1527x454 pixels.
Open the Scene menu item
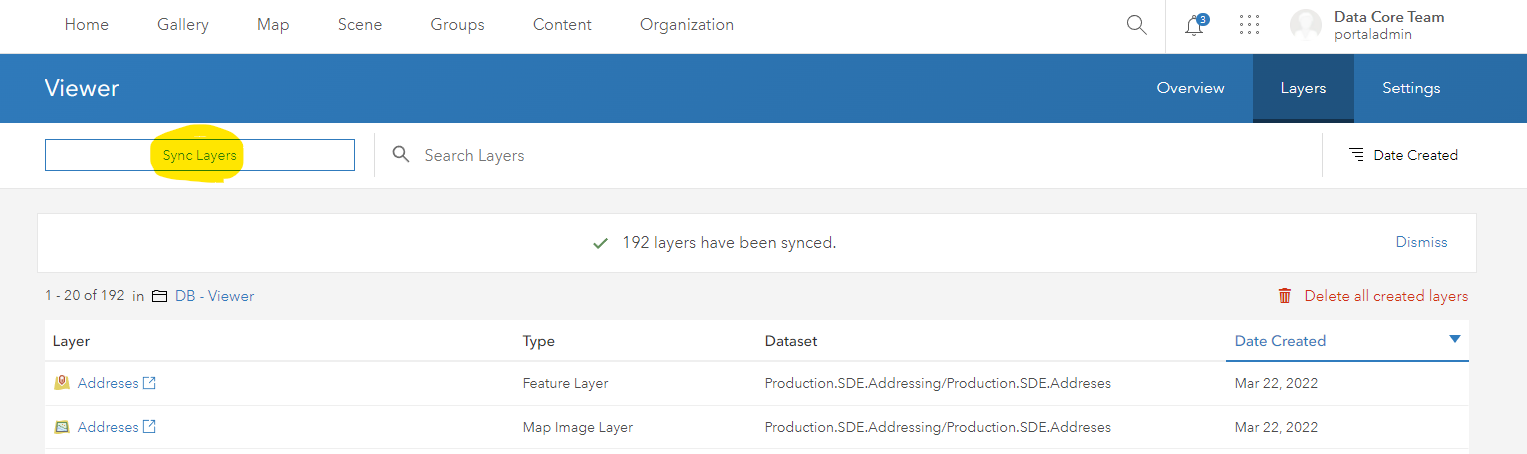(x=360, y=25)
